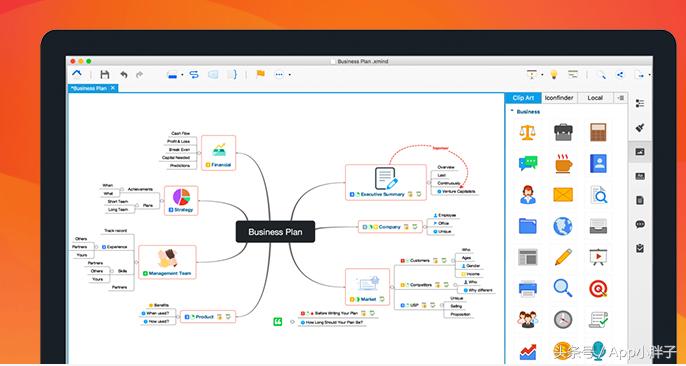Select the Financial topic node
Viewport: 686px width, 366px height.
pos(219,153)
